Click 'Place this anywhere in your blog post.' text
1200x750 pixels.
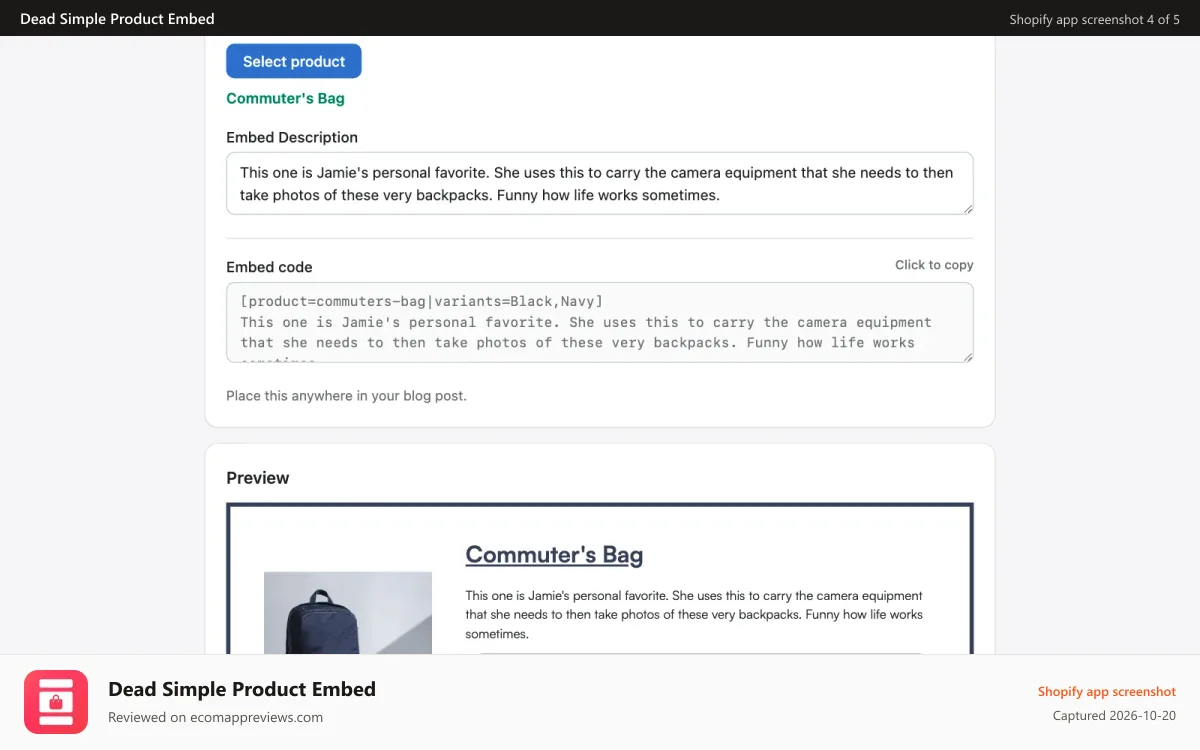tap(346, 396)
